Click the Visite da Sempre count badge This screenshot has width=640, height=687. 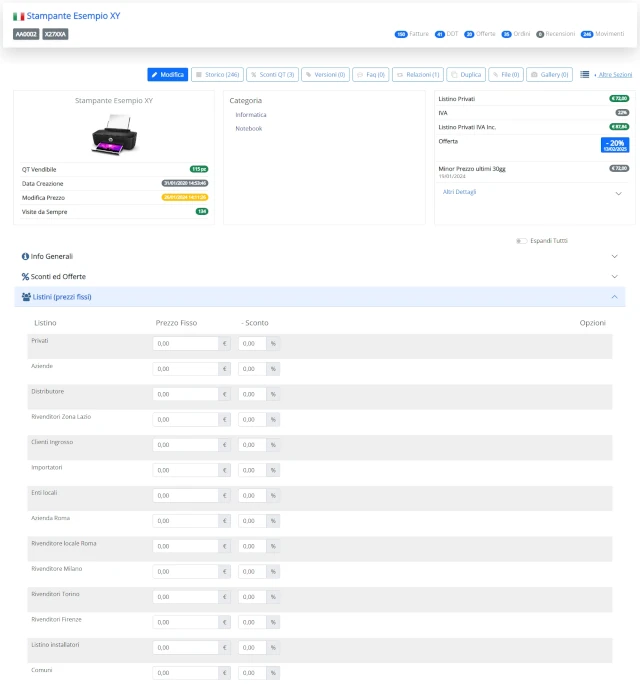[202, 211]
